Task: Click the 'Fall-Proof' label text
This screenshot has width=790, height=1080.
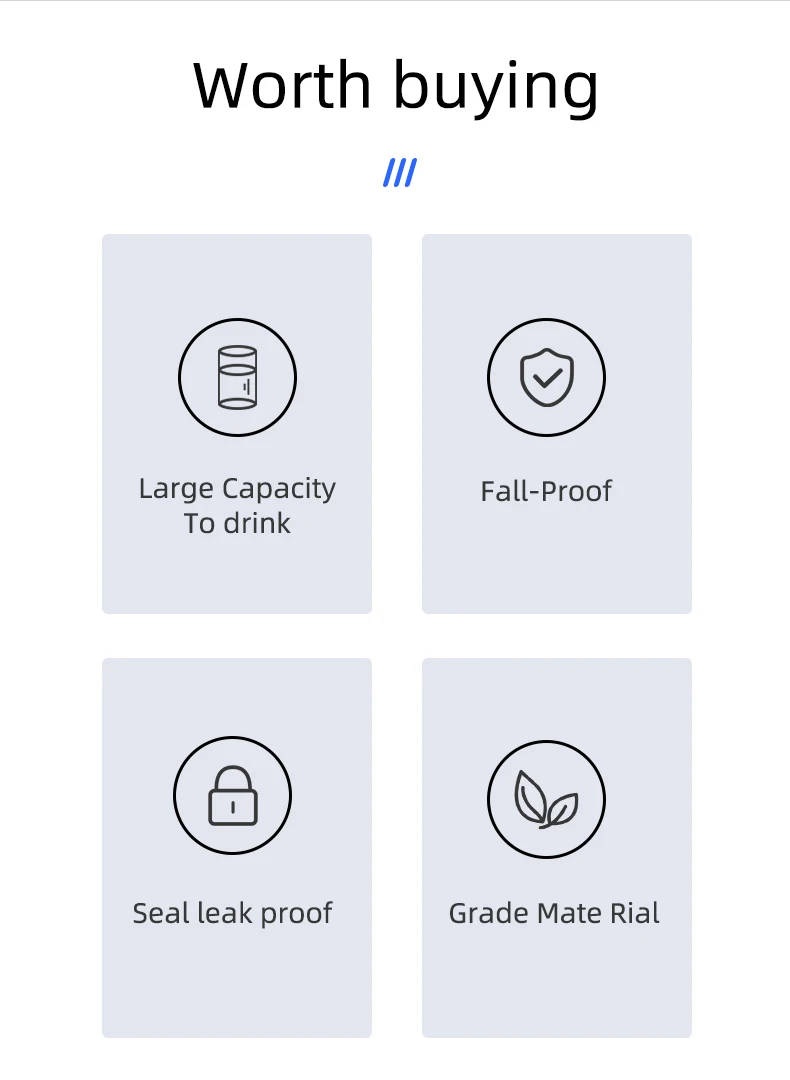Action: 546,491
